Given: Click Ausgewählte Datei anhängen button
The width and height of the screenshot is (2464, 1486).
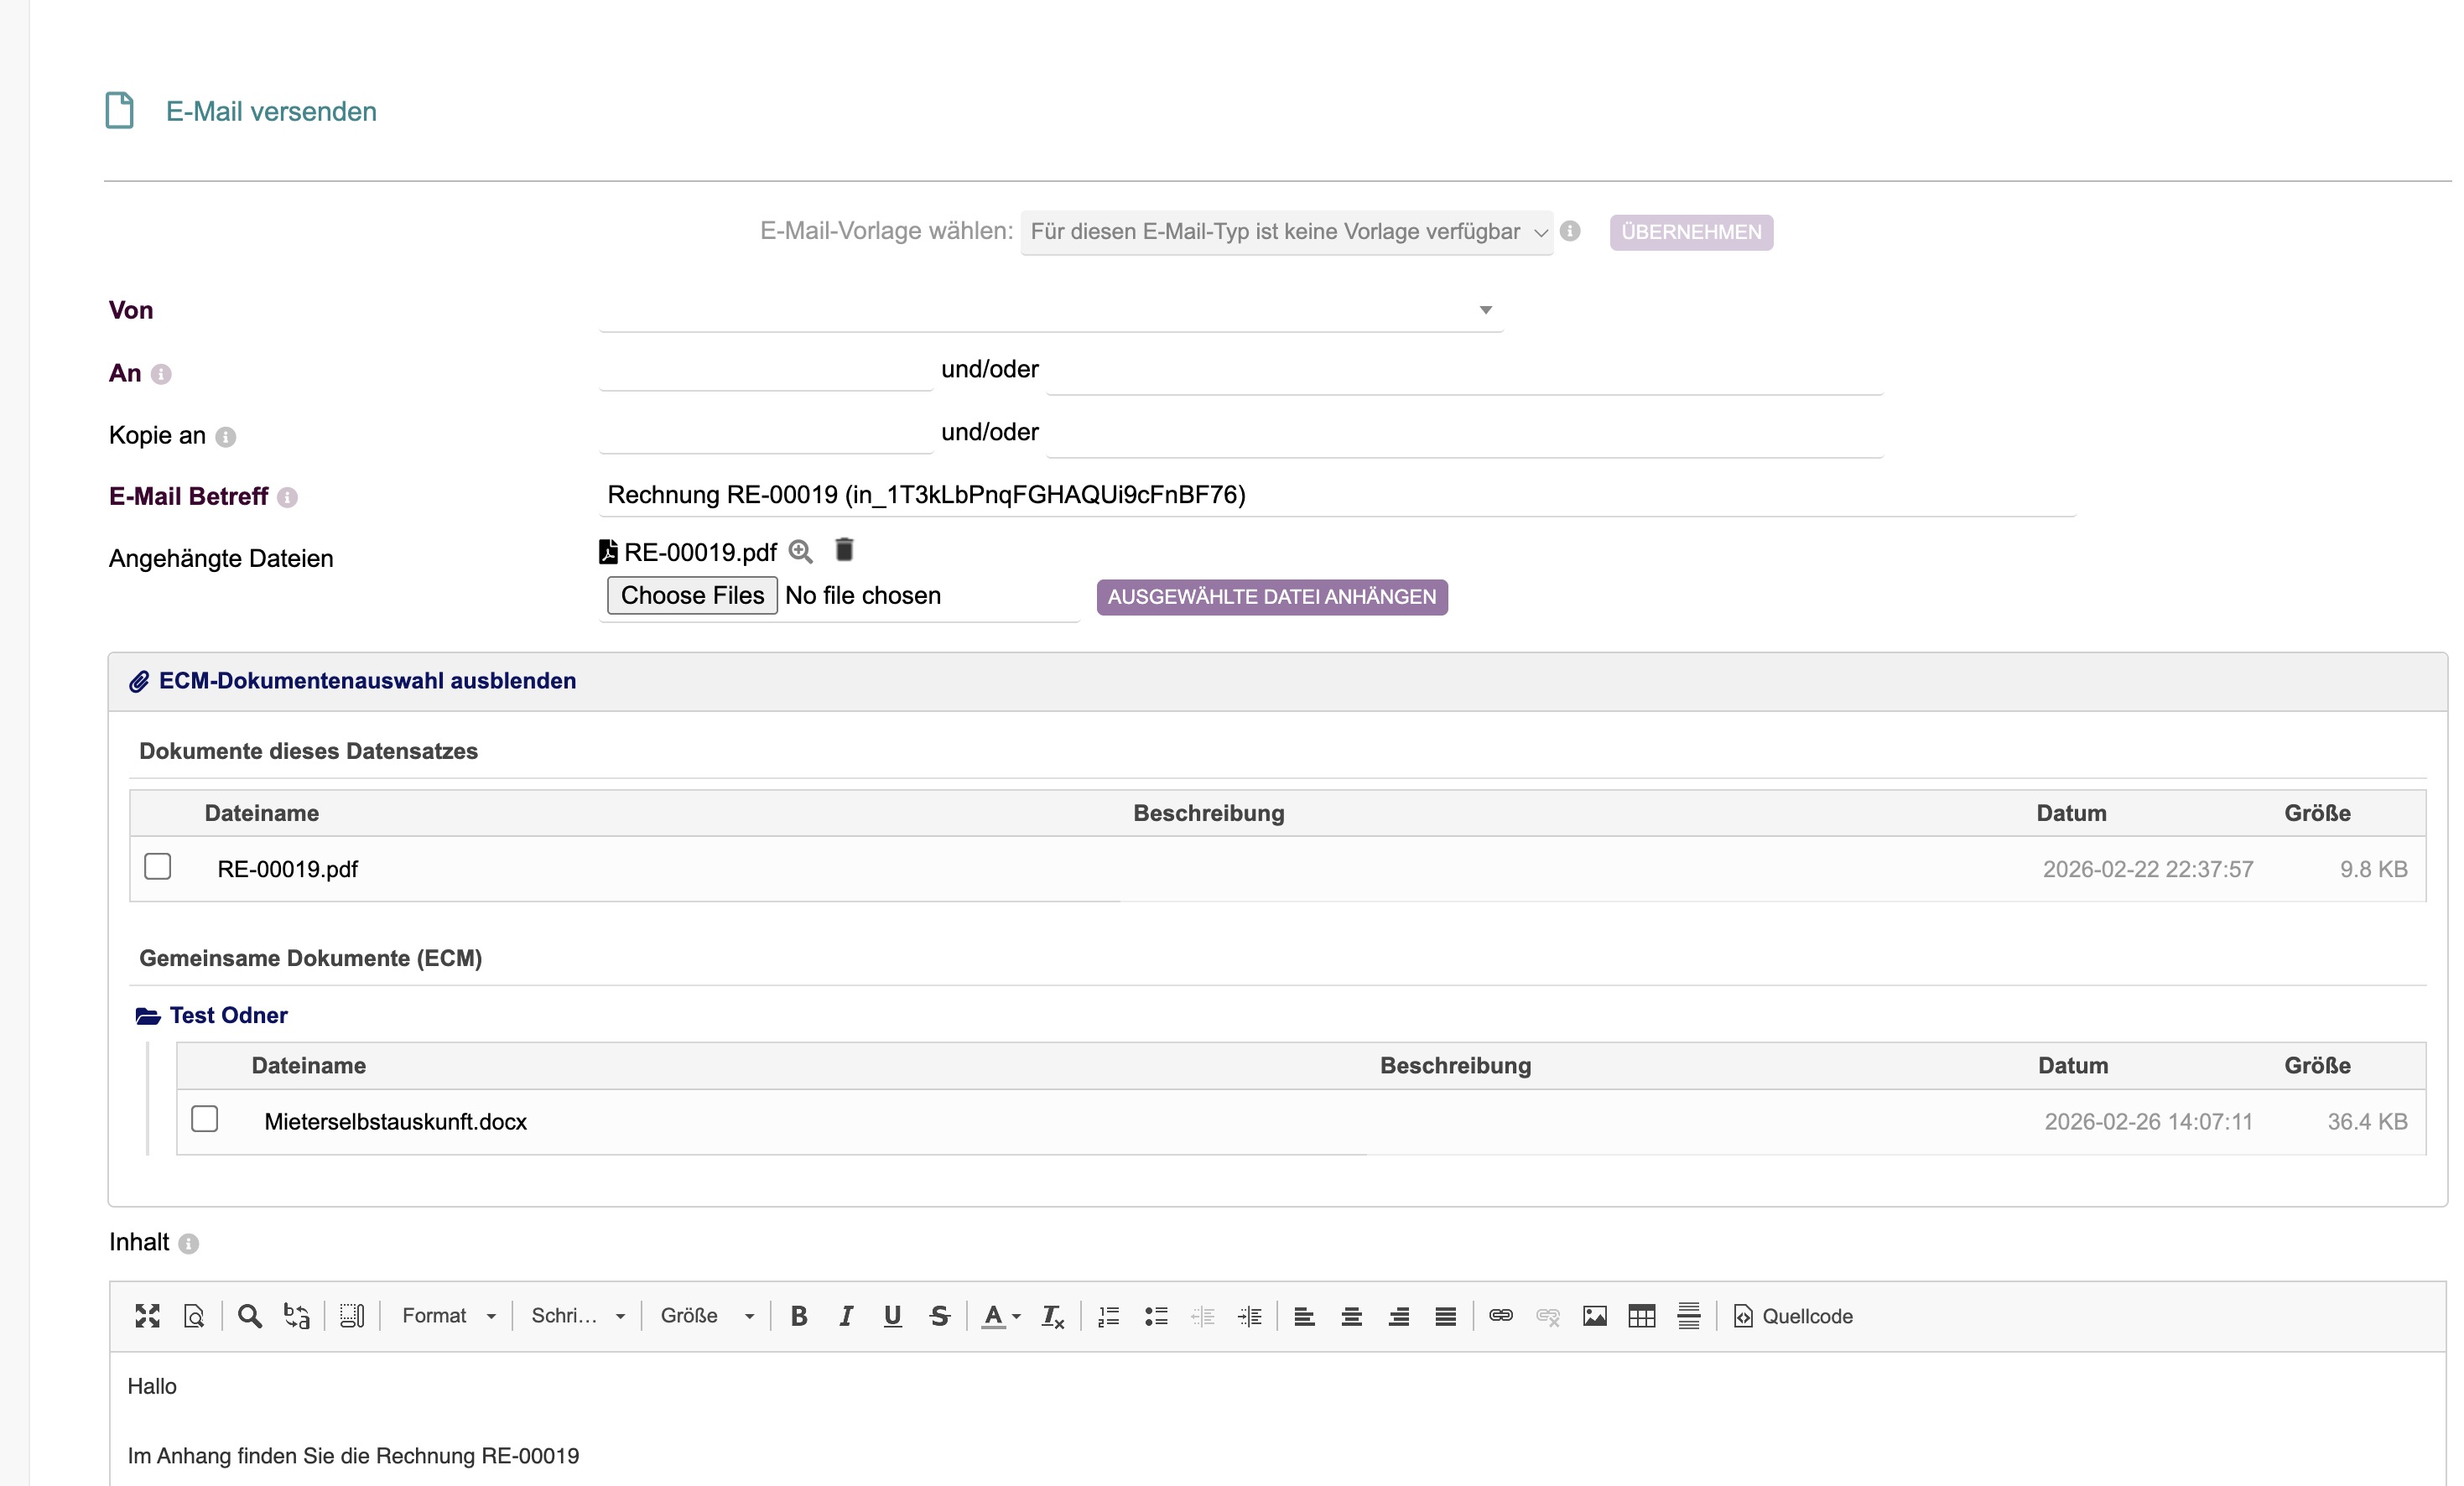Looking at the screenshot, I should tap(1271, 597).
